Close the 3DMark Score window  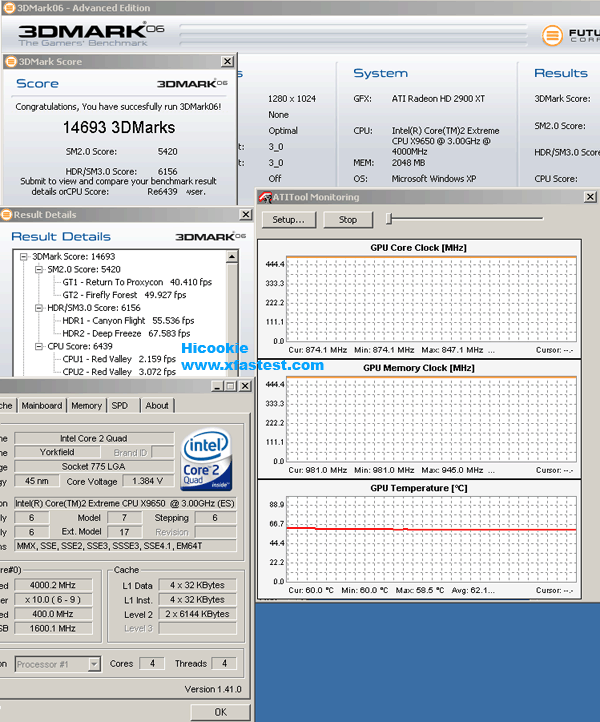(227, 61)
